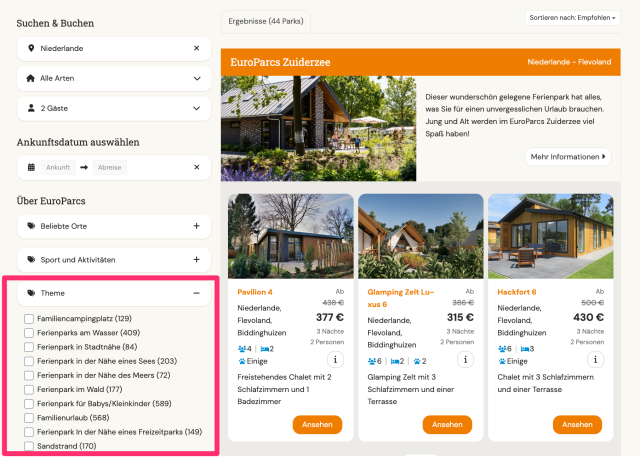Select the Familienurlaub (568) checkbox
The height and width of the screenshot is (471, 640).
click(29, 418)
